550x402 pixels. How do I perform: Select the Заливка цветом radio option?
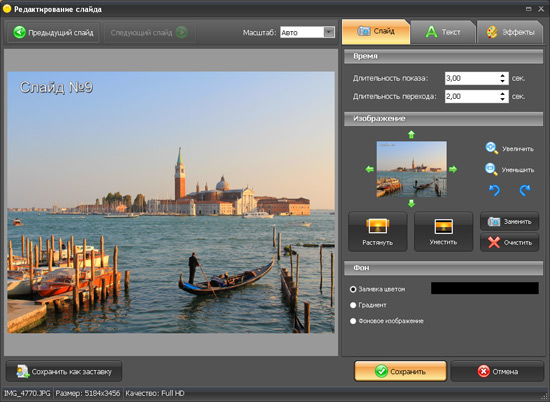353,289
